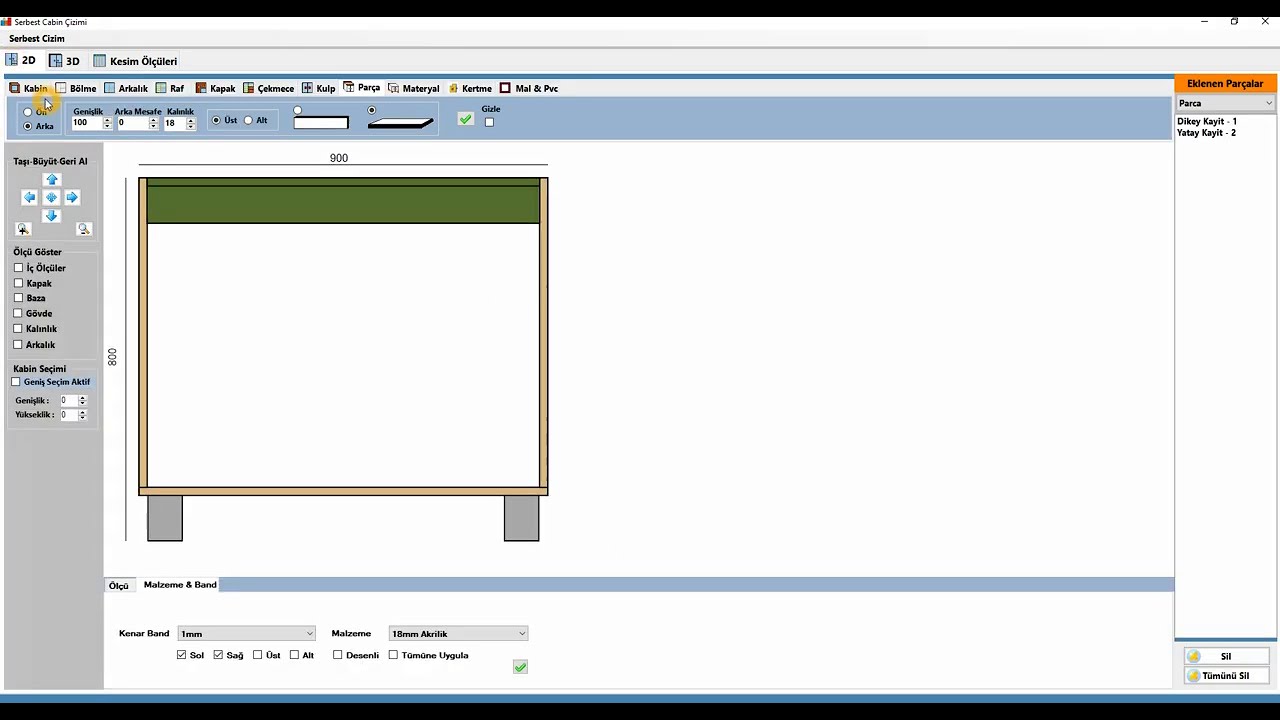Confirm part with the green check in toolbar
The height and width of the screenshot is (720, 1280).
click(465, 119)
